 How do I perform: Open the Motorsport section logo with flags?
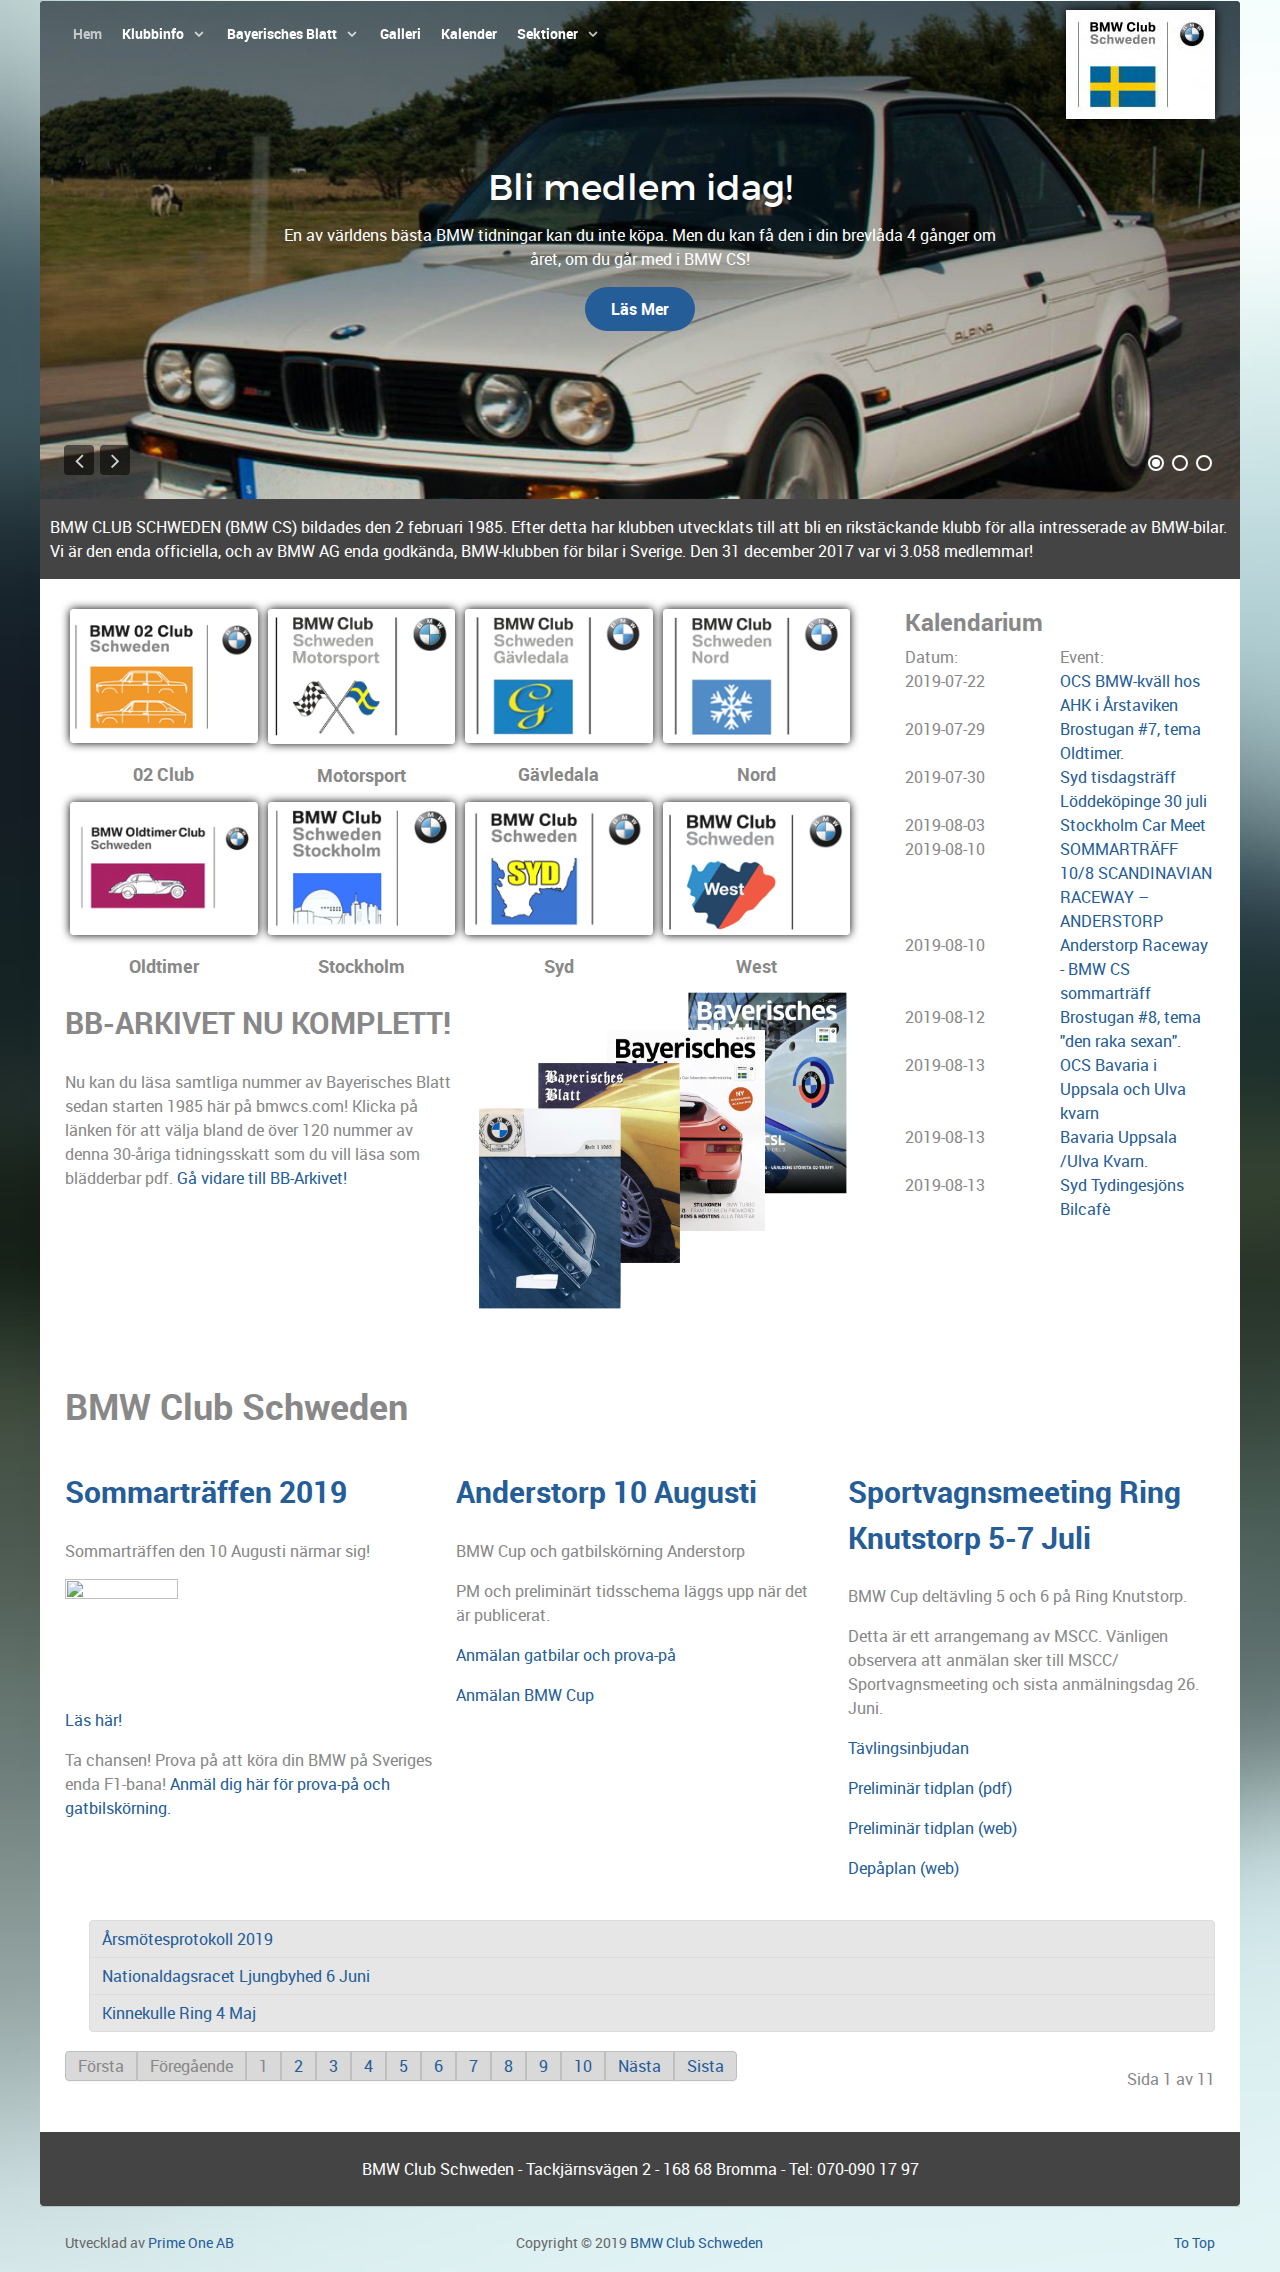coord(361,676)
